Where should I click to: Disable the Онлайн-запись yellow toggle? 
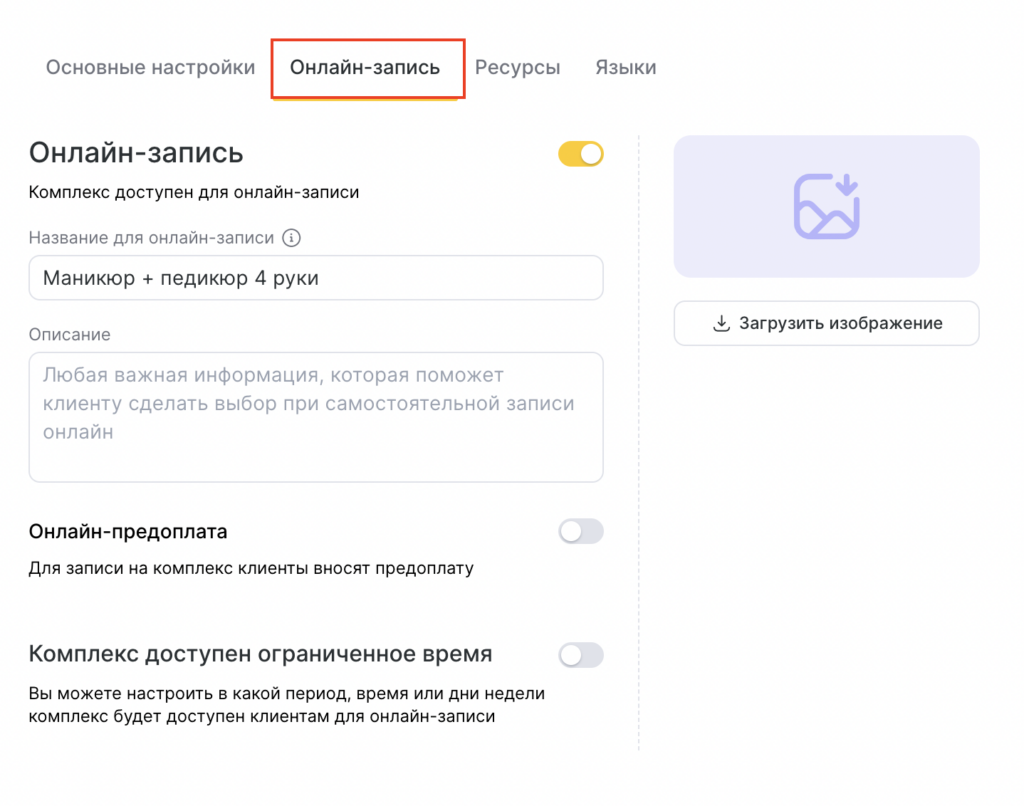point(581,154)
